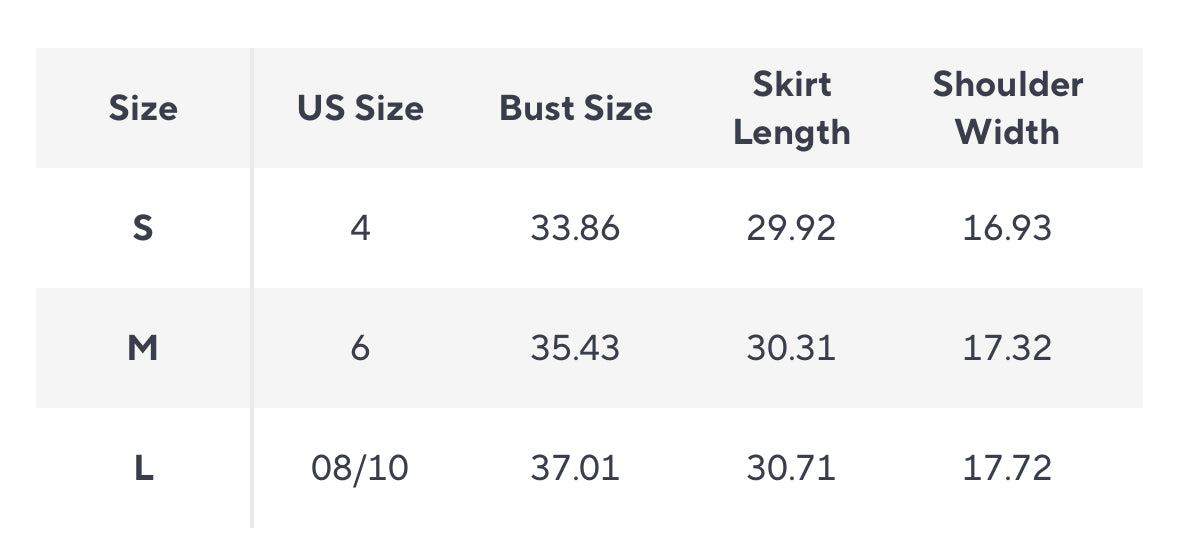The image size is (1179, 538).
Task: Click bust size value 35.43
Action: pos(576,348)
